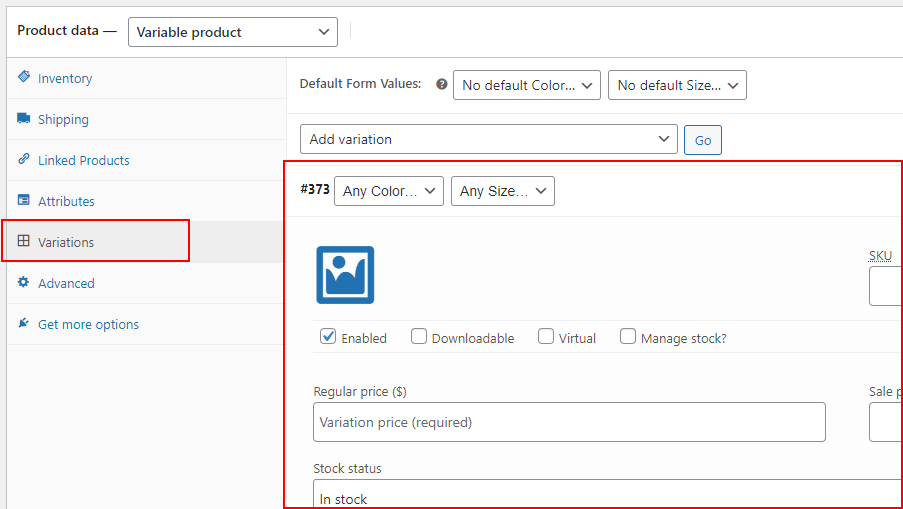Click the Variations grid icon
903x509 pixels.
24,241
